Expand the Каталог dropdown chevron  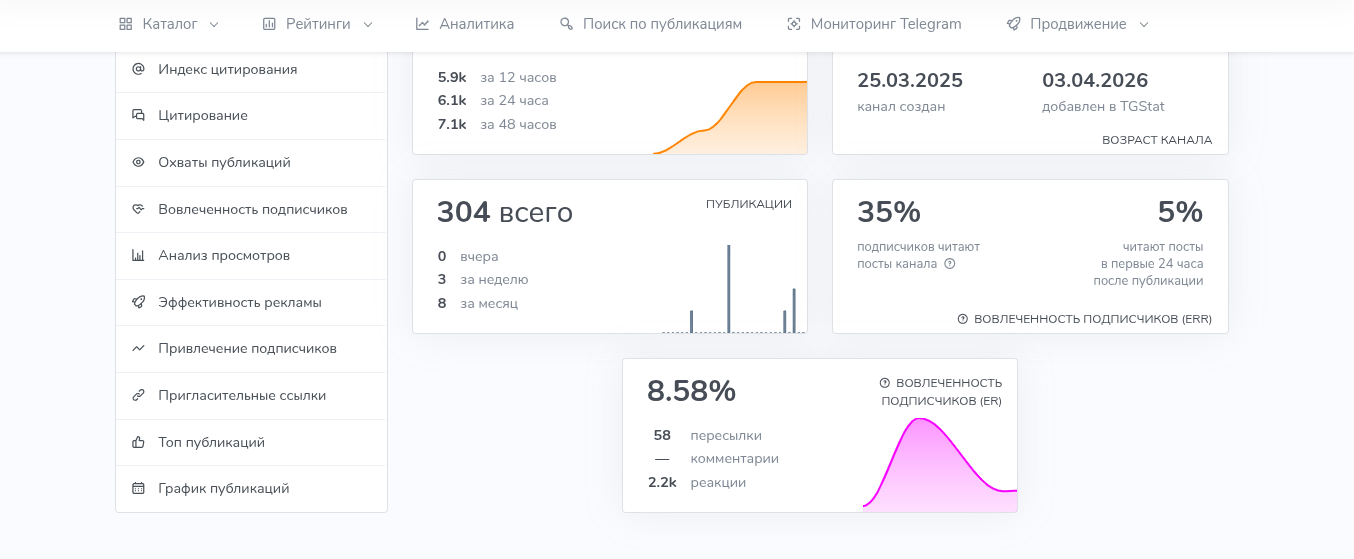(214, 25)
